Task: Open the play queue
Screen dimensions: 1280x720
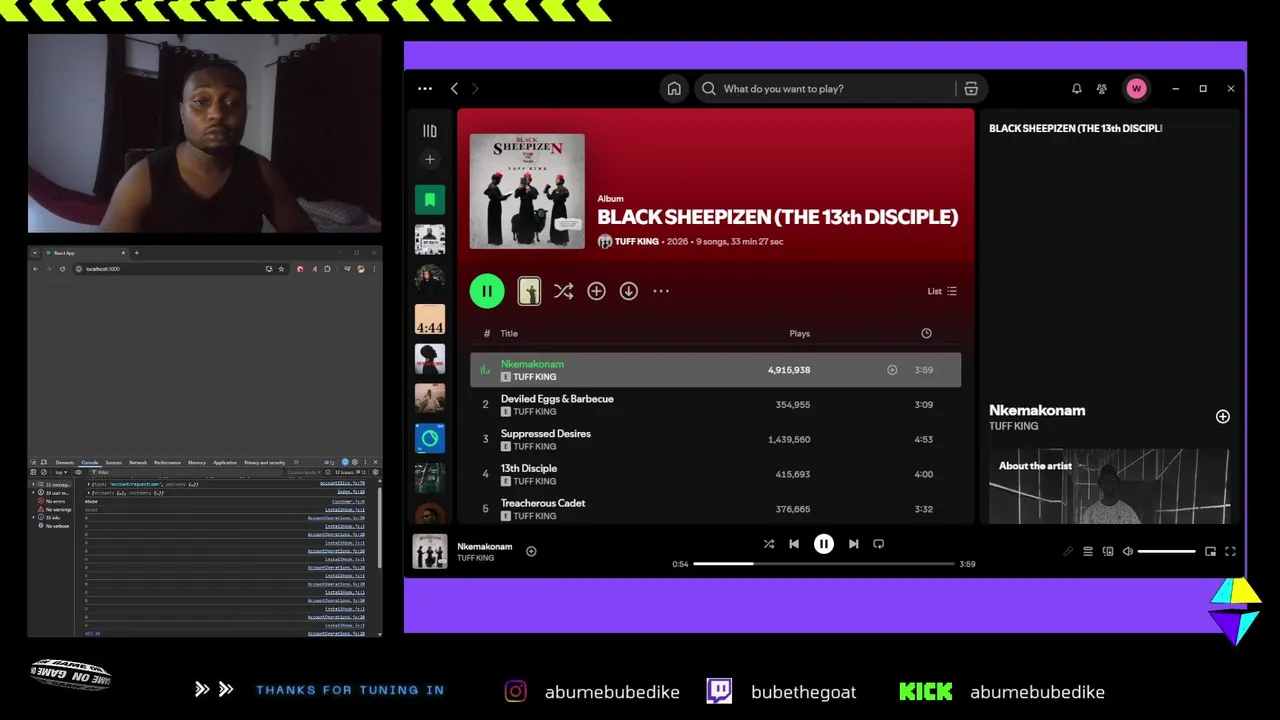Action: pyautogui.click(x=1087, y=551)
